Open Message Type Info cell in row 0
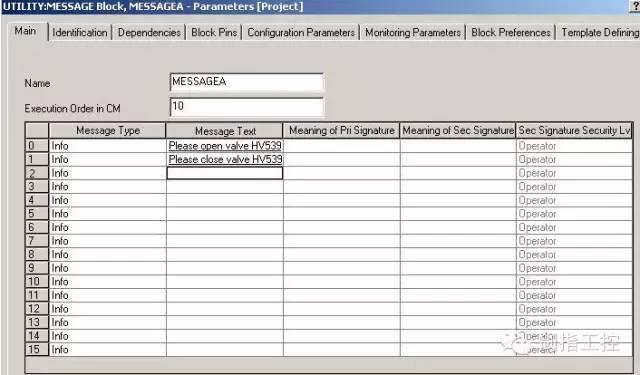640x375 pixels. [108, 146]
